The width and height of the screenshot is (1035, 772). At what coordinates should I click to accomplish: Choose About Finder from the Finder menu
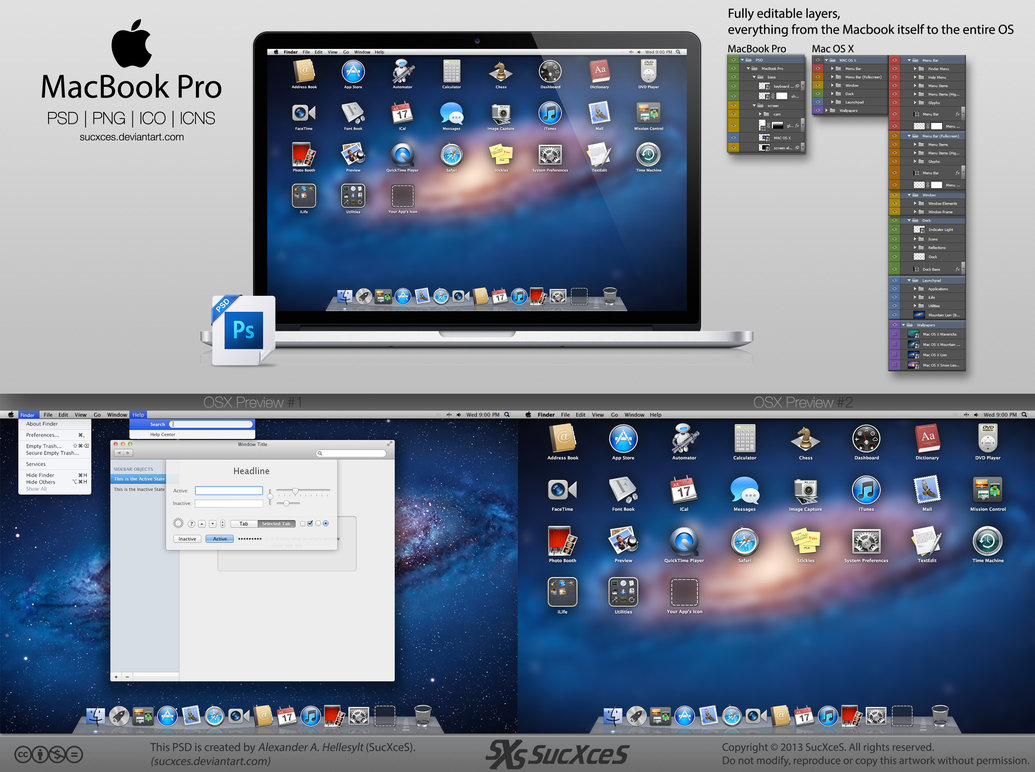click(x=42, y=424)
